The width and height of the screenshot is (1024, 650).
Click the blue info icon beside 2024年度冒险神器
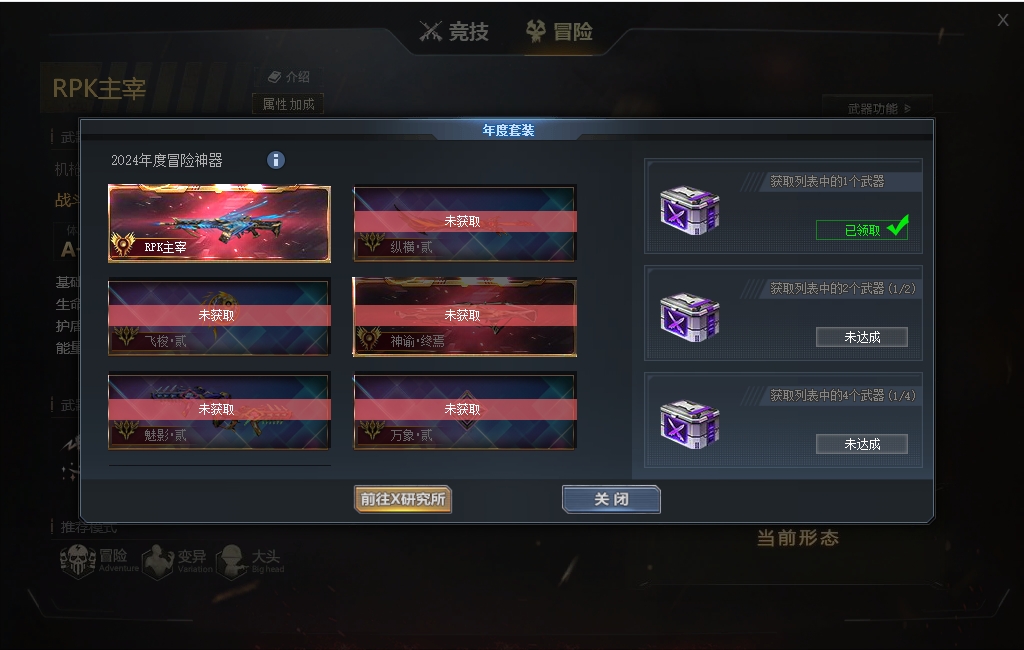tap(276, 160)
